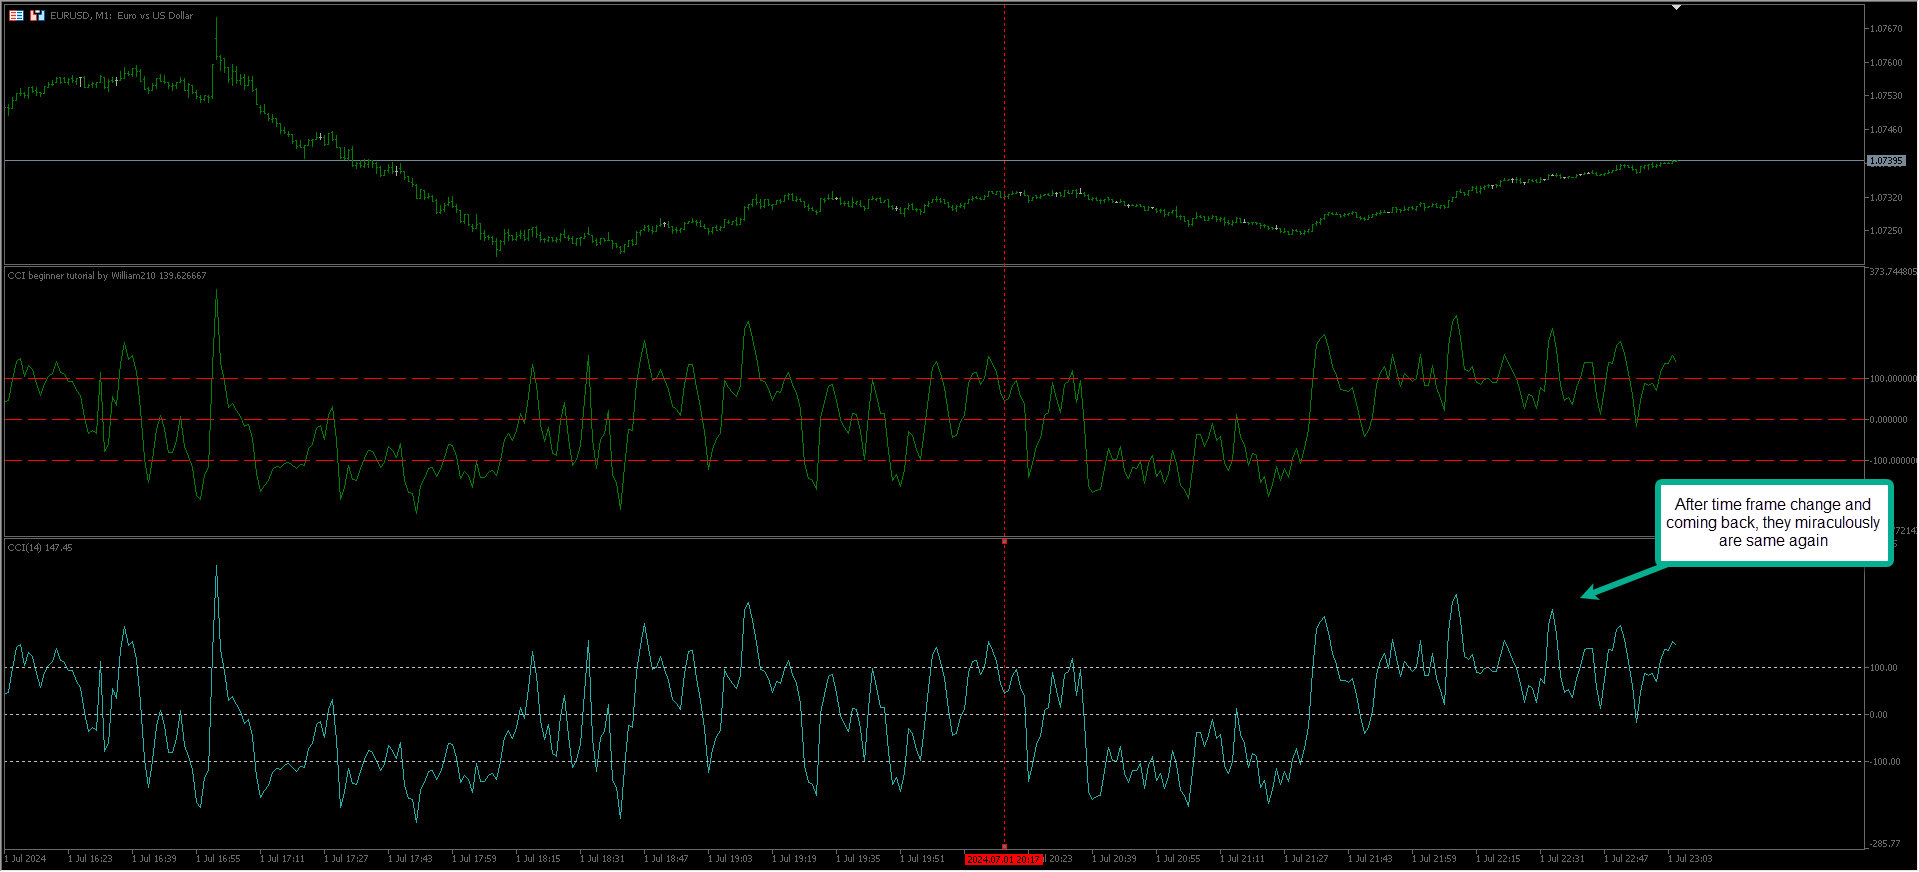1919x872 pixels.
Task: Click the 1 Jul 16:39 time axis label
Action: [x=154, y=859]
